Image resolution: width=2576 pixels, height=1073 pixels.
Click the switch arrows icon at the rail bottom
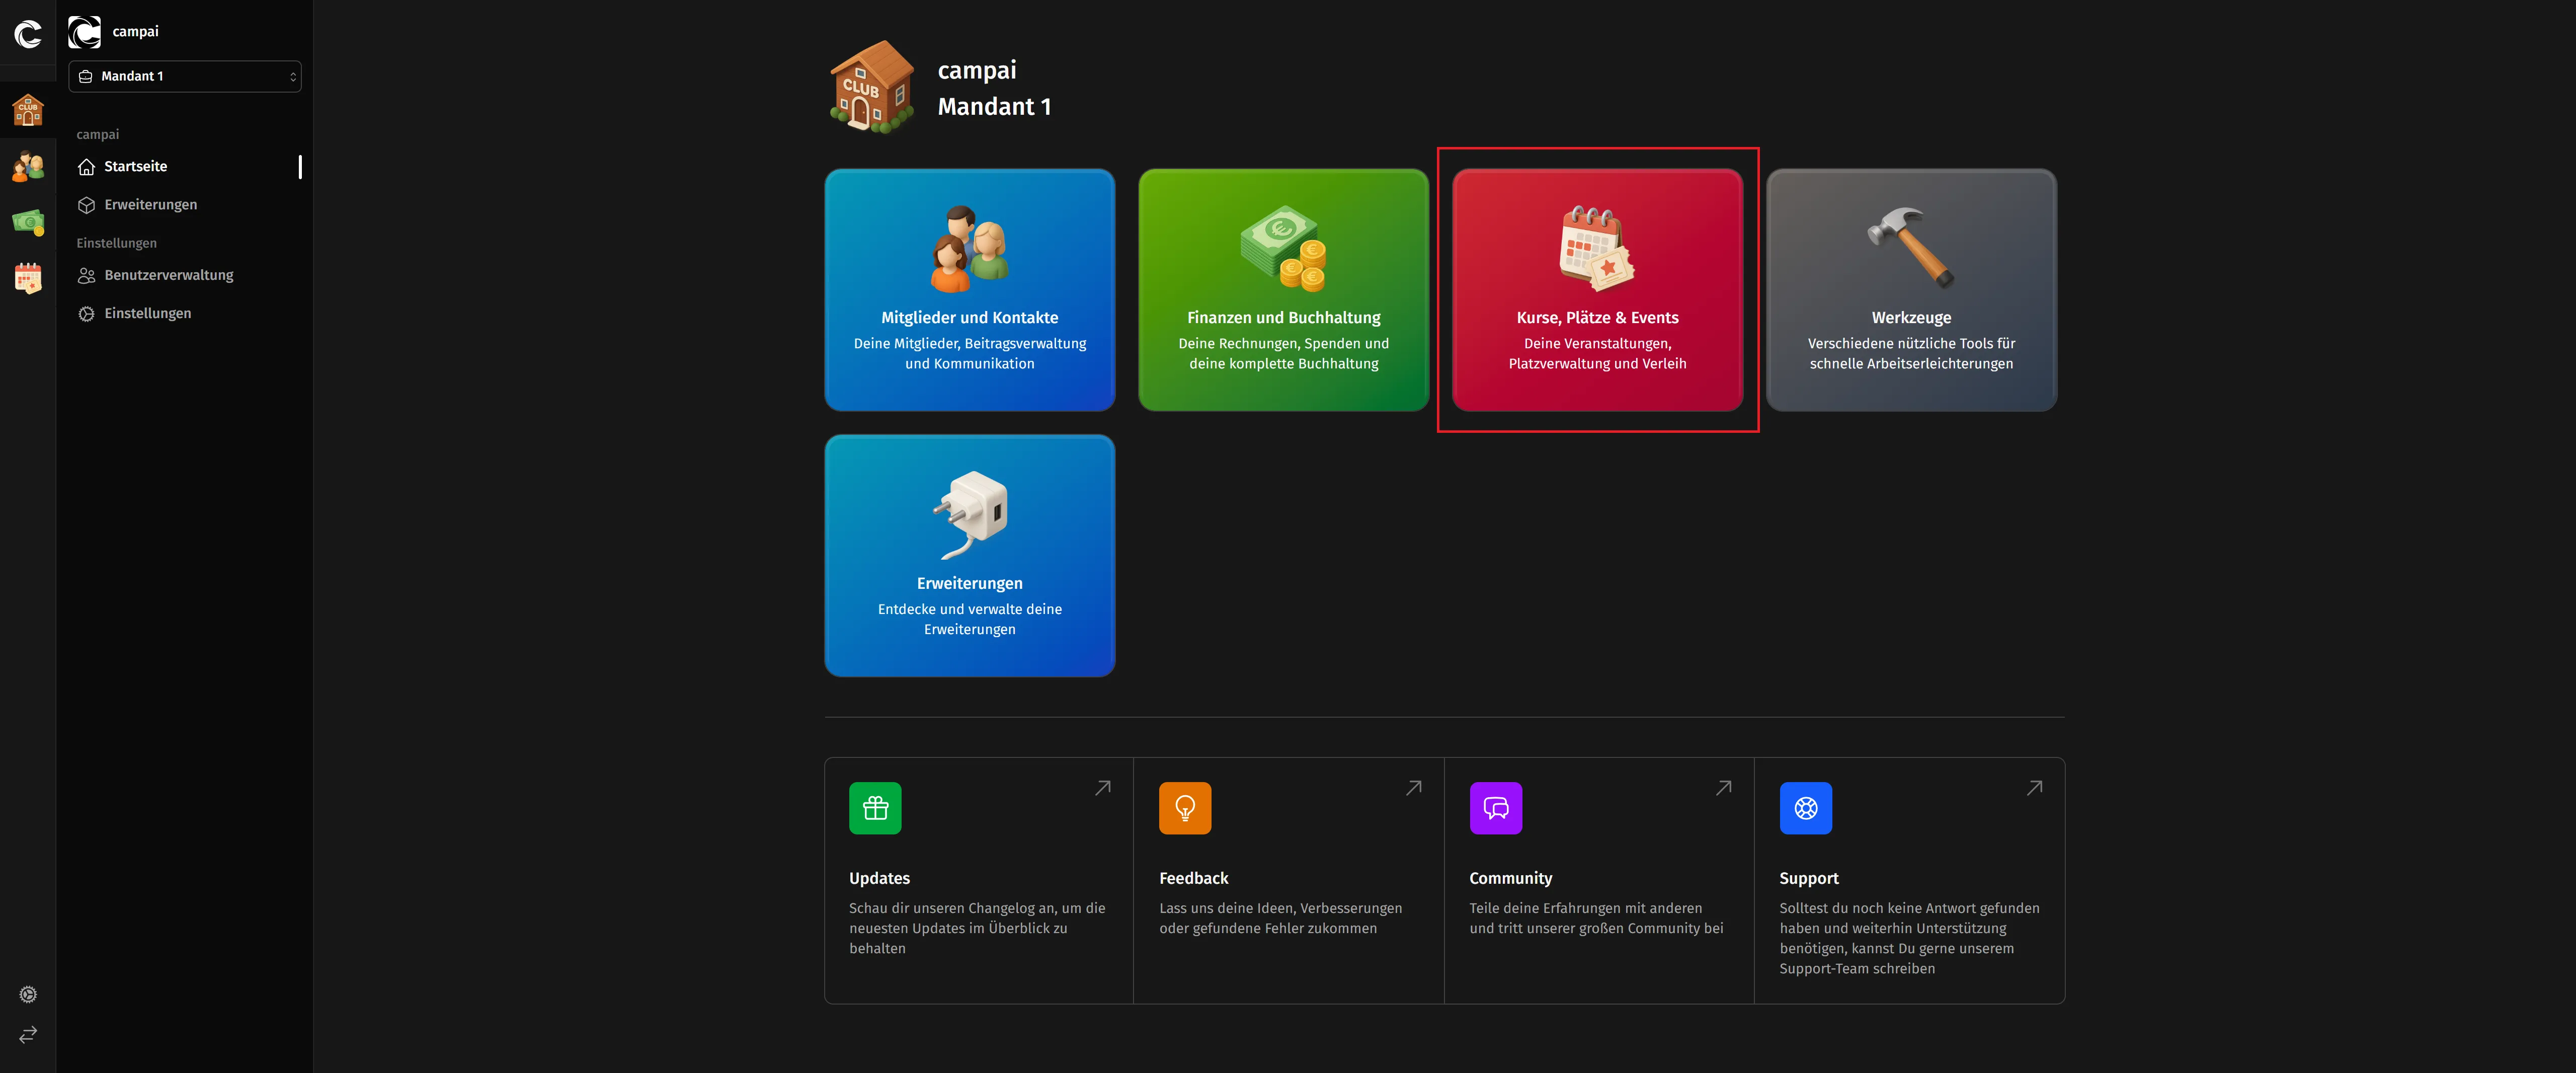point(28,1034)
